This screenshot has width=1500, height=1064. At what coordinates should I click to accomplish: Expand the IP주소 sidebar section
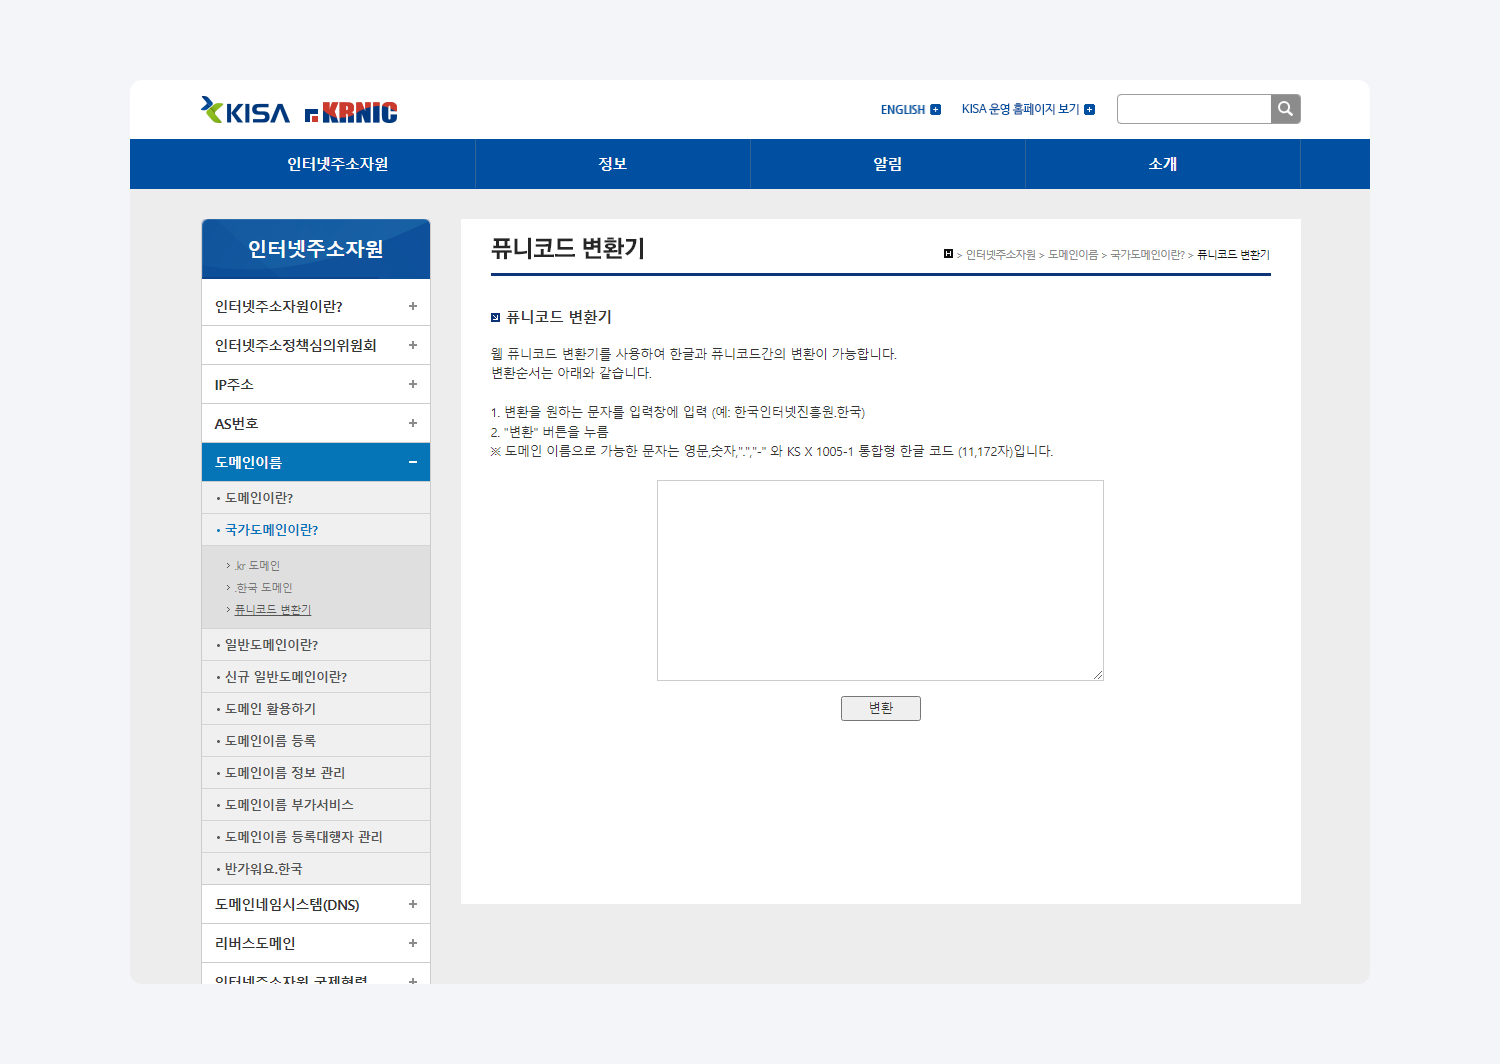click(412, 384)
